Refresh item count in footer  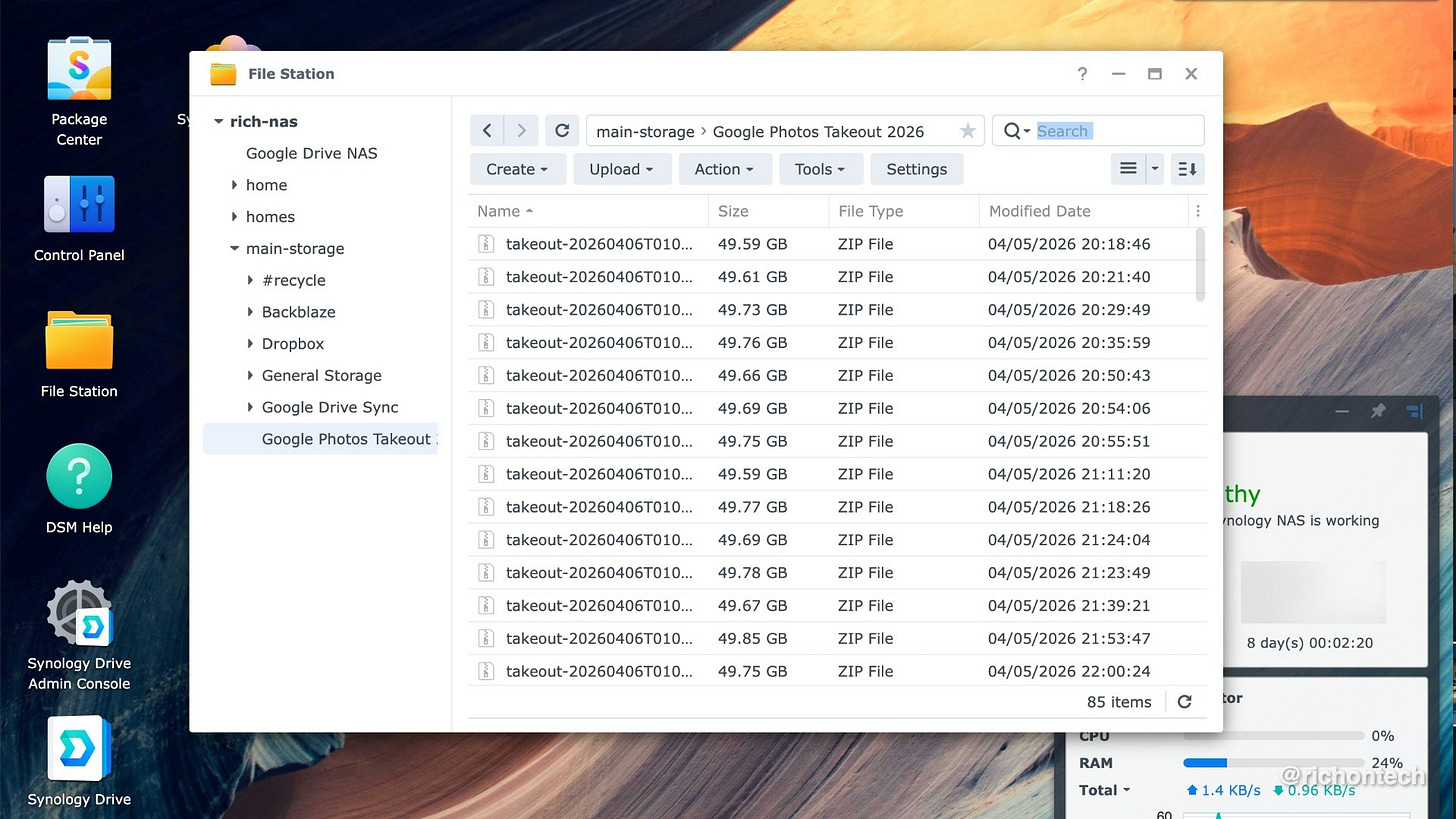[x=1184, y=702]
